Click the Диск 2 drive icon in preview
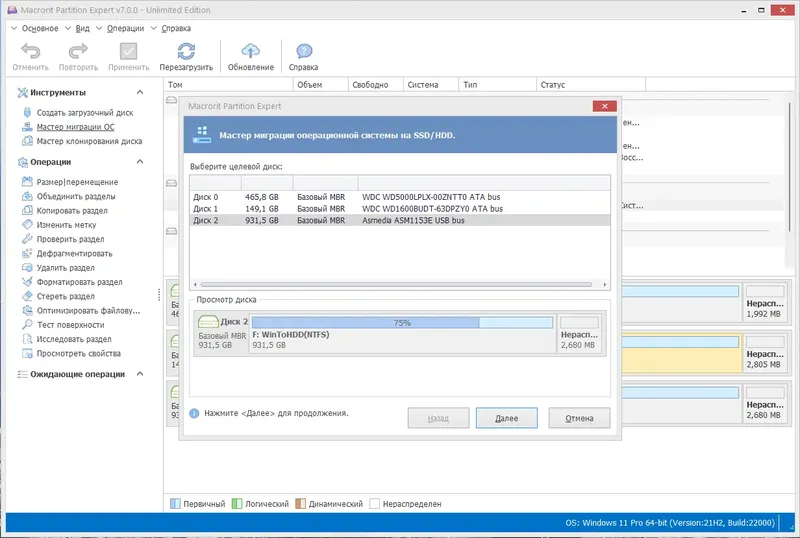This screenshot has height=538, width=800. (208, 322)
